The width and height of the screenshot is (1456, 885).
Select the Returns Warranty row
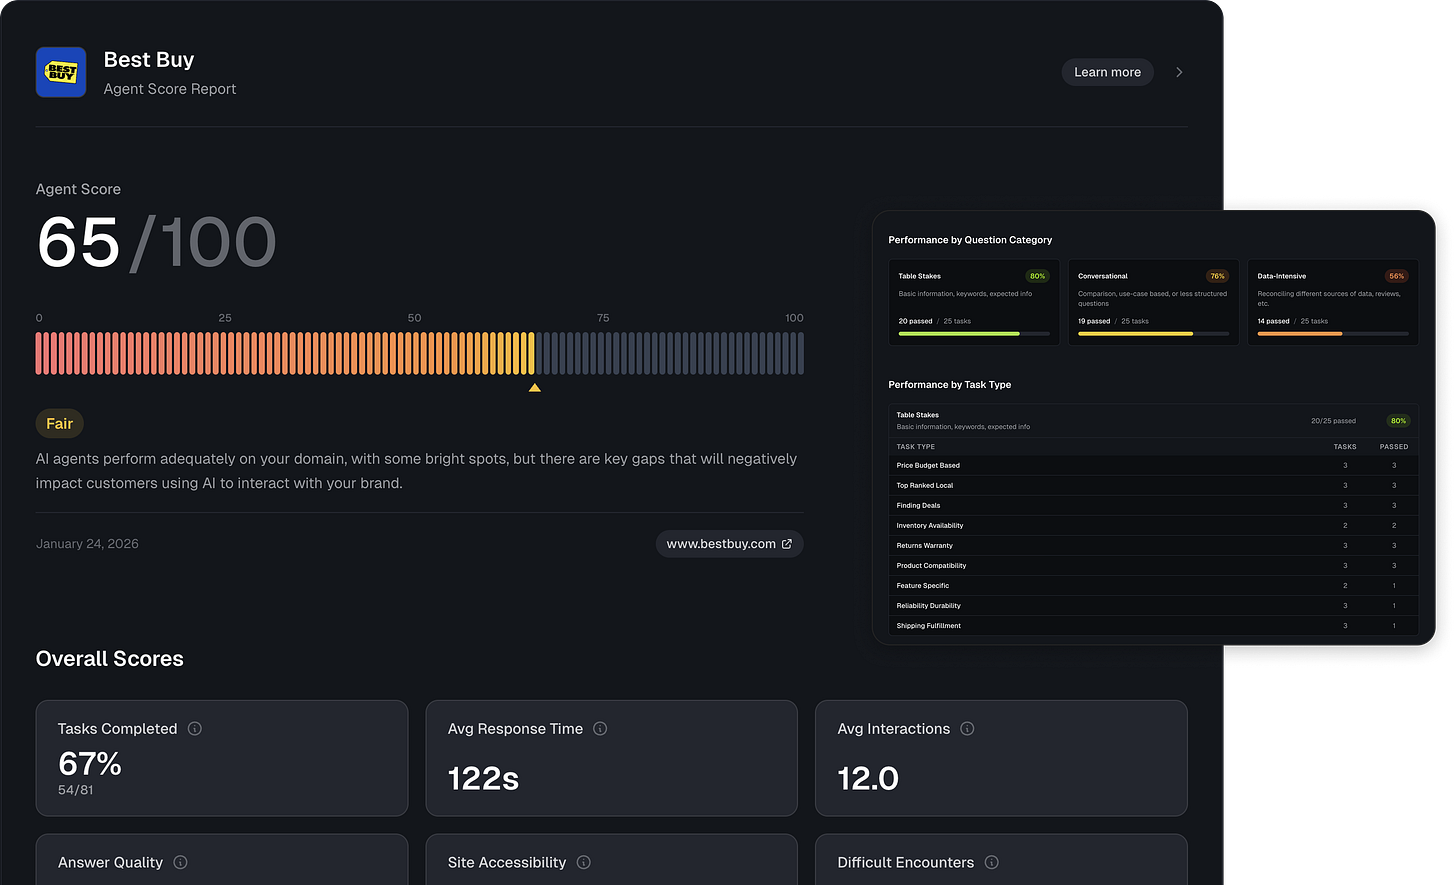click(1153, 545)
